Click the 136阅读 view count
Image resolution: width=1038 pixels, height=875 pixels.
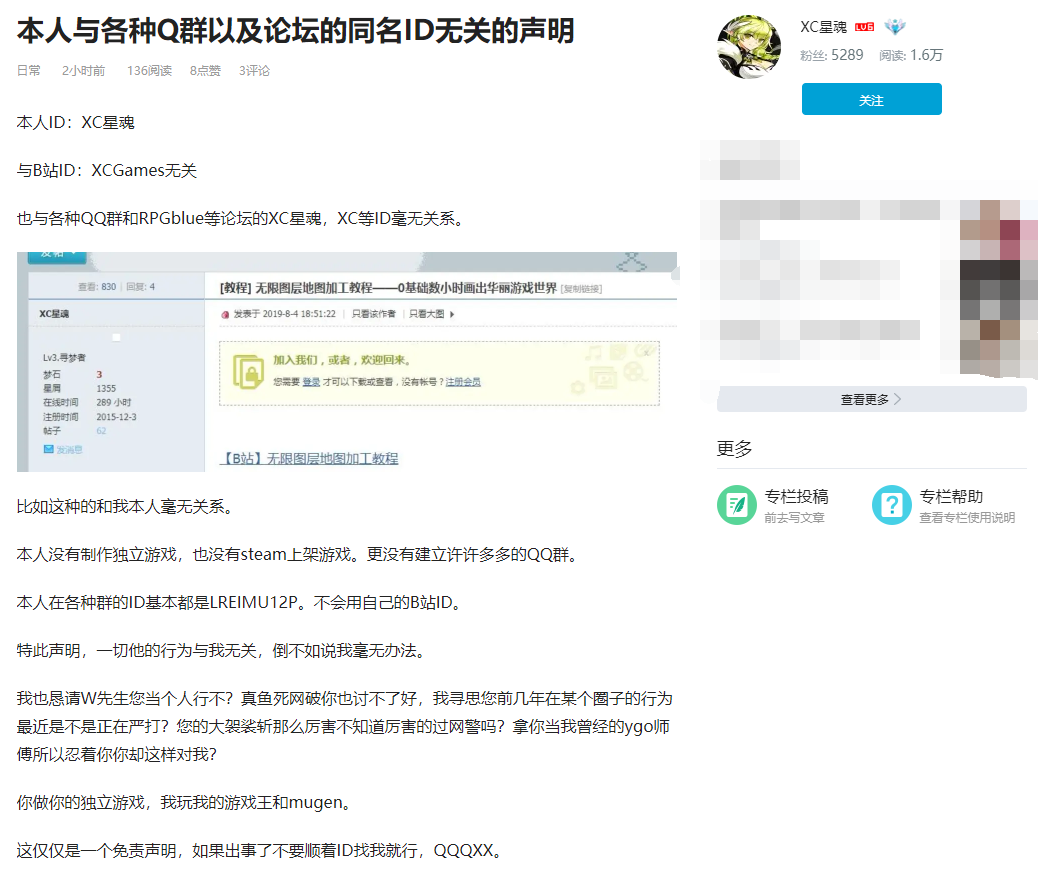coord(149,71)
